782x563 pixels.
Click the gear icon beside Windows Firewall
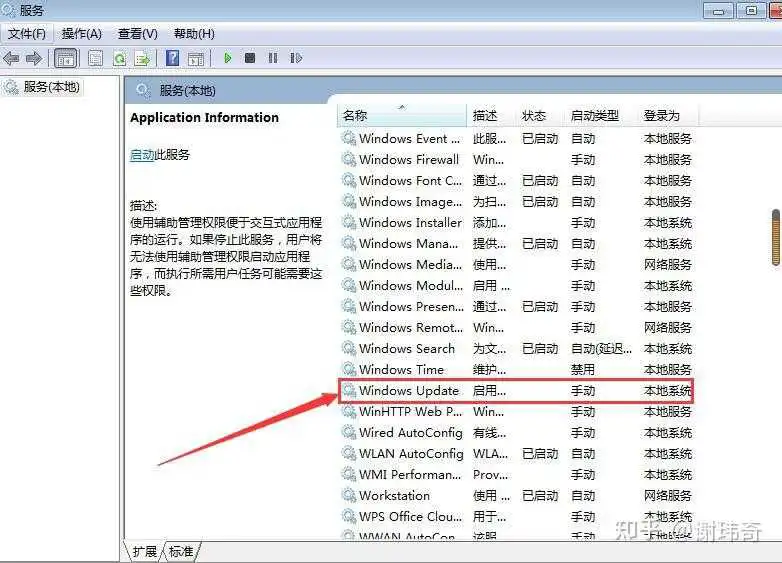coord(349,159)
